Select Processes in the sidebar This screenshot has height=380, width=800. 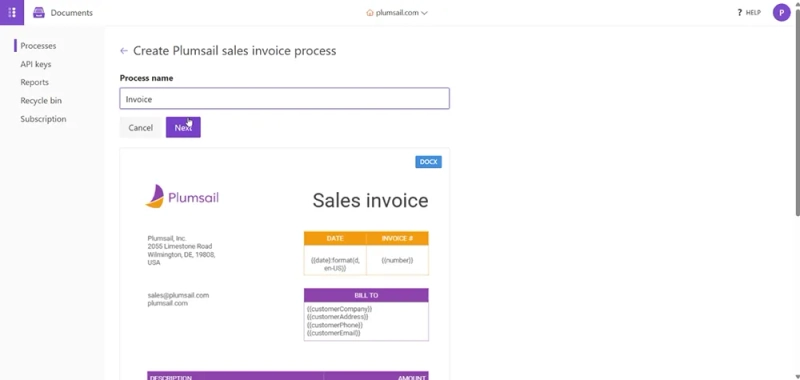38,46
